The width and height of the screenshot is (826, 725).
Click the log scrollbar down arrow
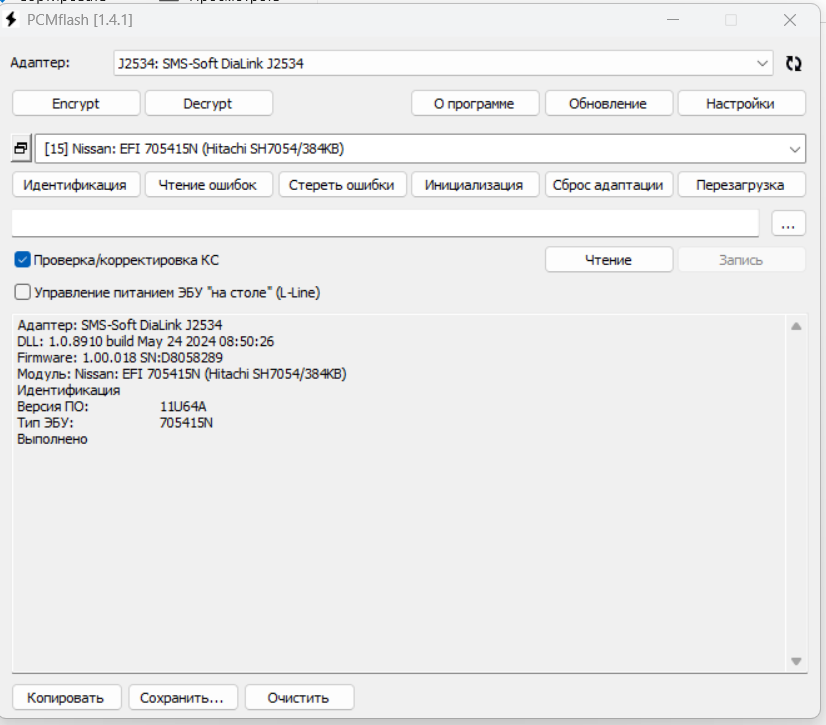[796, 661]
